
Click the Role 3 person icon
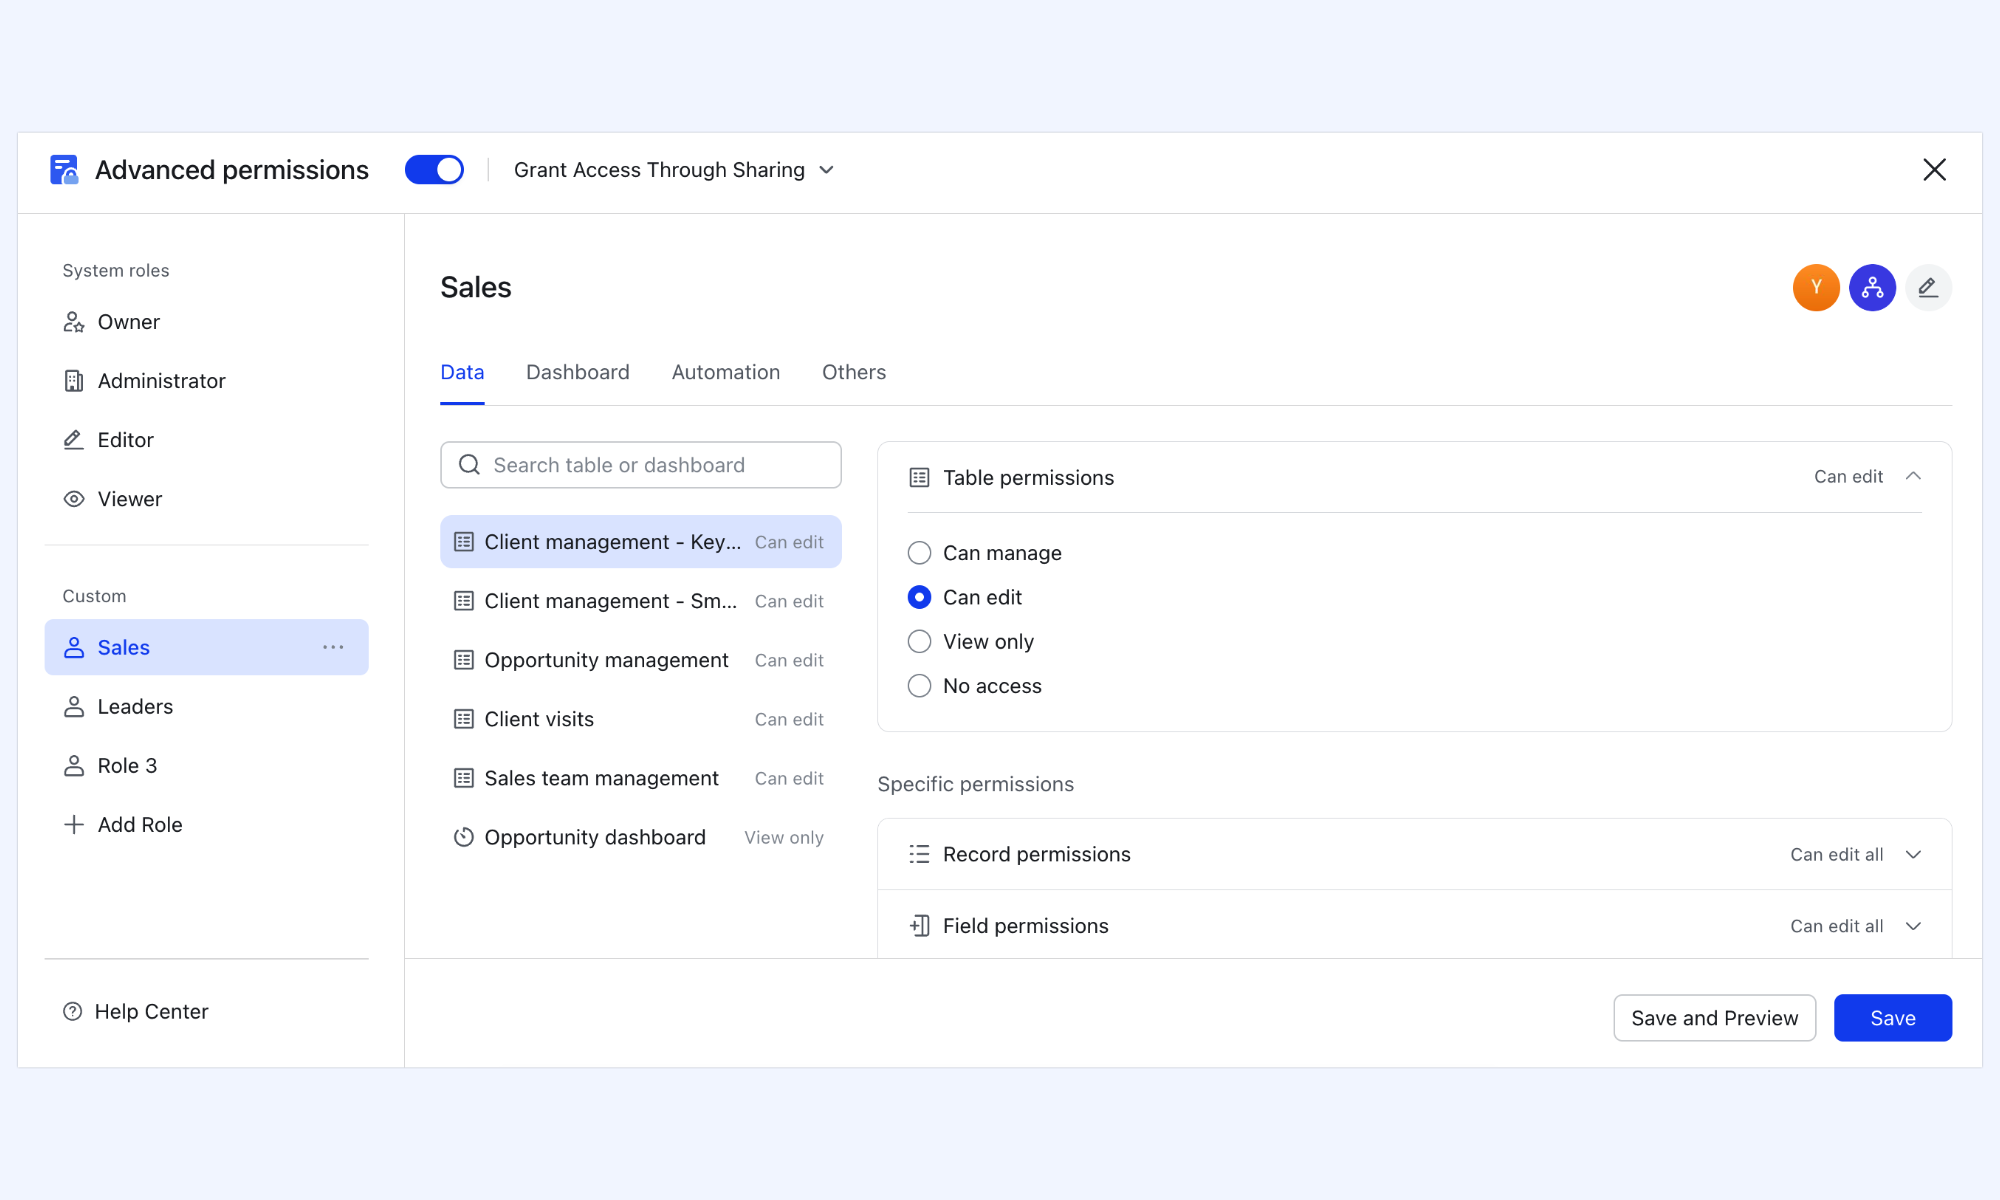(74, 766)
